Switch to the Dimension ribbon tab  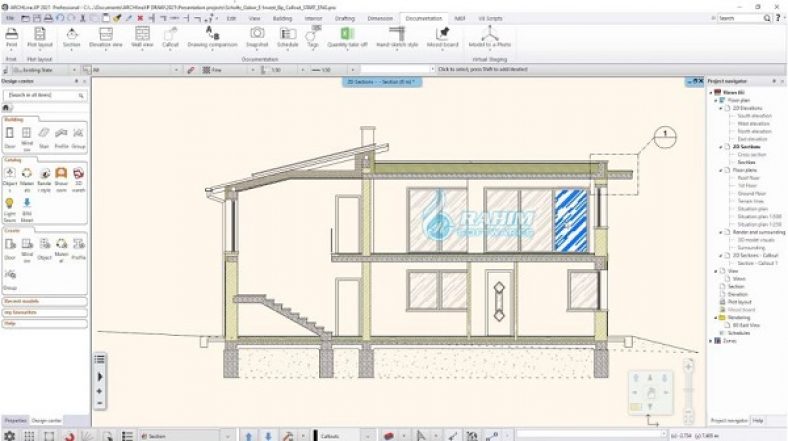tap(380, 18)
